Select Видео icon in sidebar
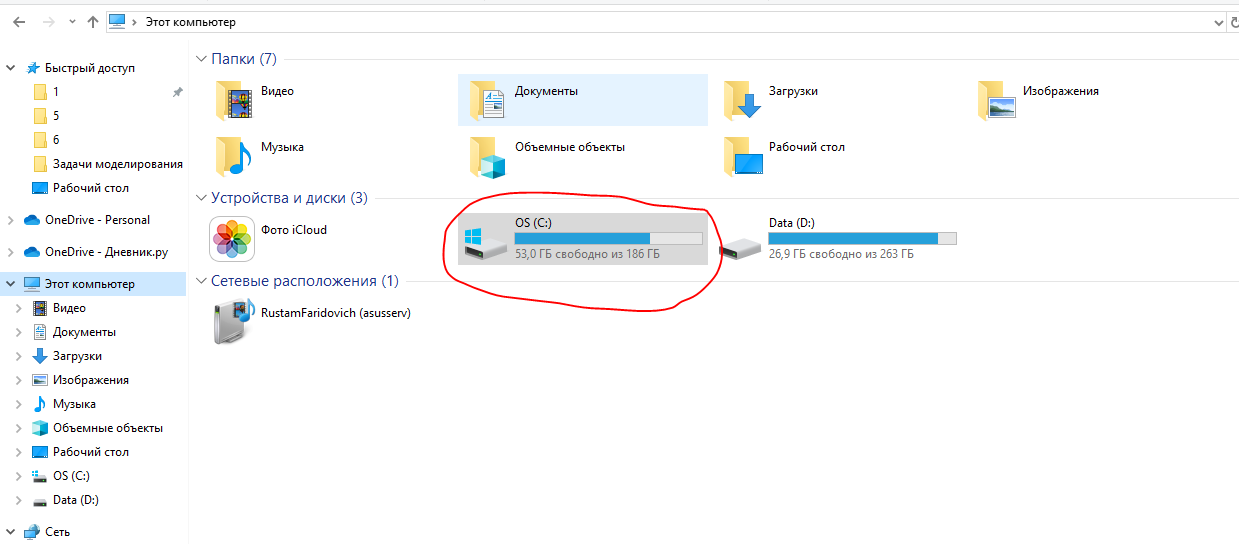1239x544 pixels. 40,308
